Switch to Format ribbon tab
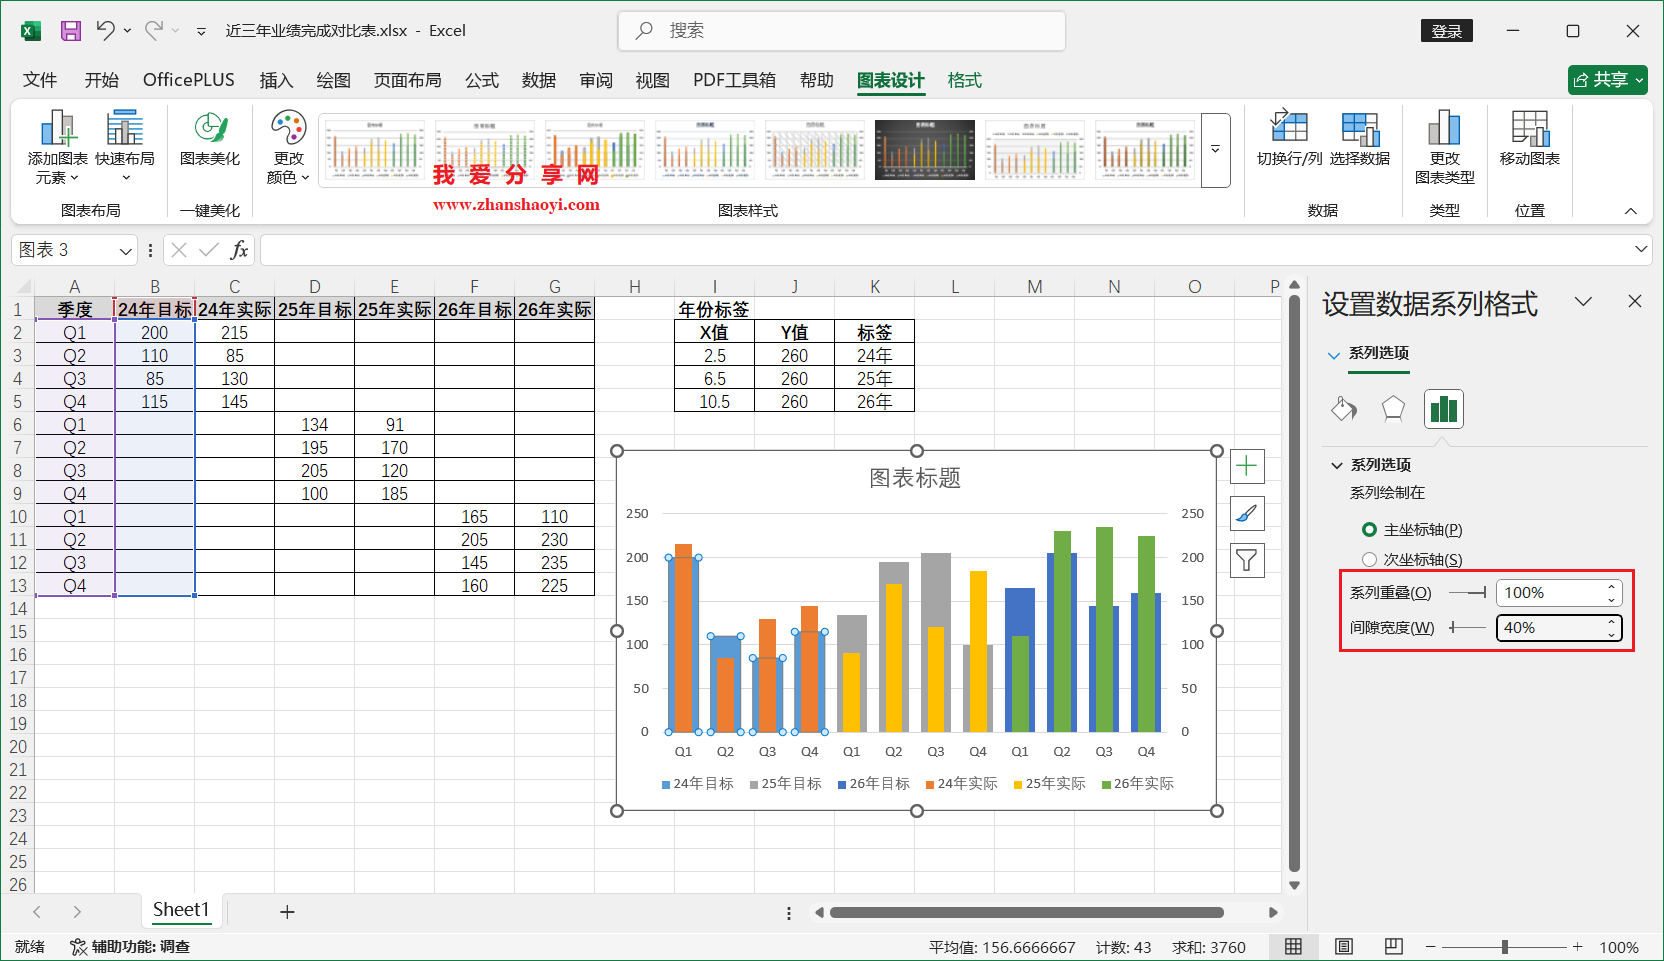 click(x=964, y=80)
